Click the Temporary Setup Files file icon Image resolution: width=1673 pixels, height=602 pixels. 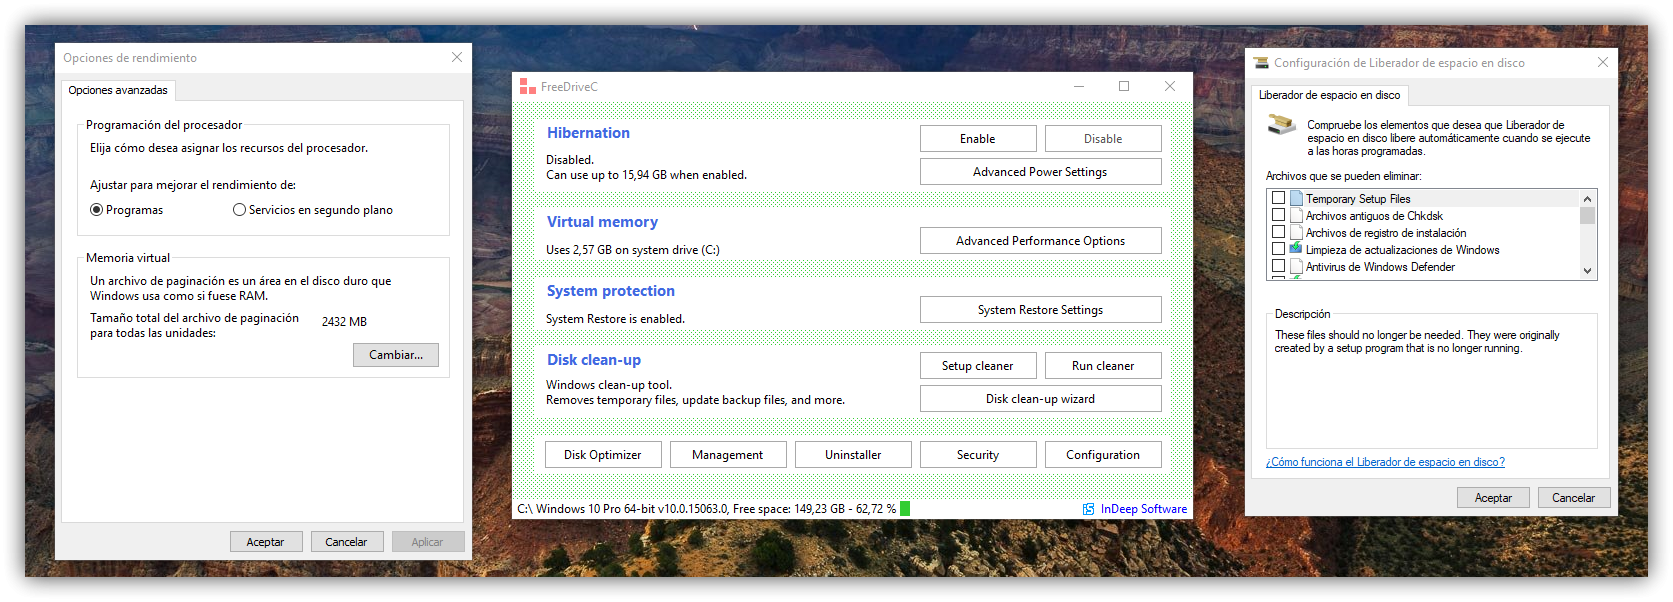[x=1296, y=199]
